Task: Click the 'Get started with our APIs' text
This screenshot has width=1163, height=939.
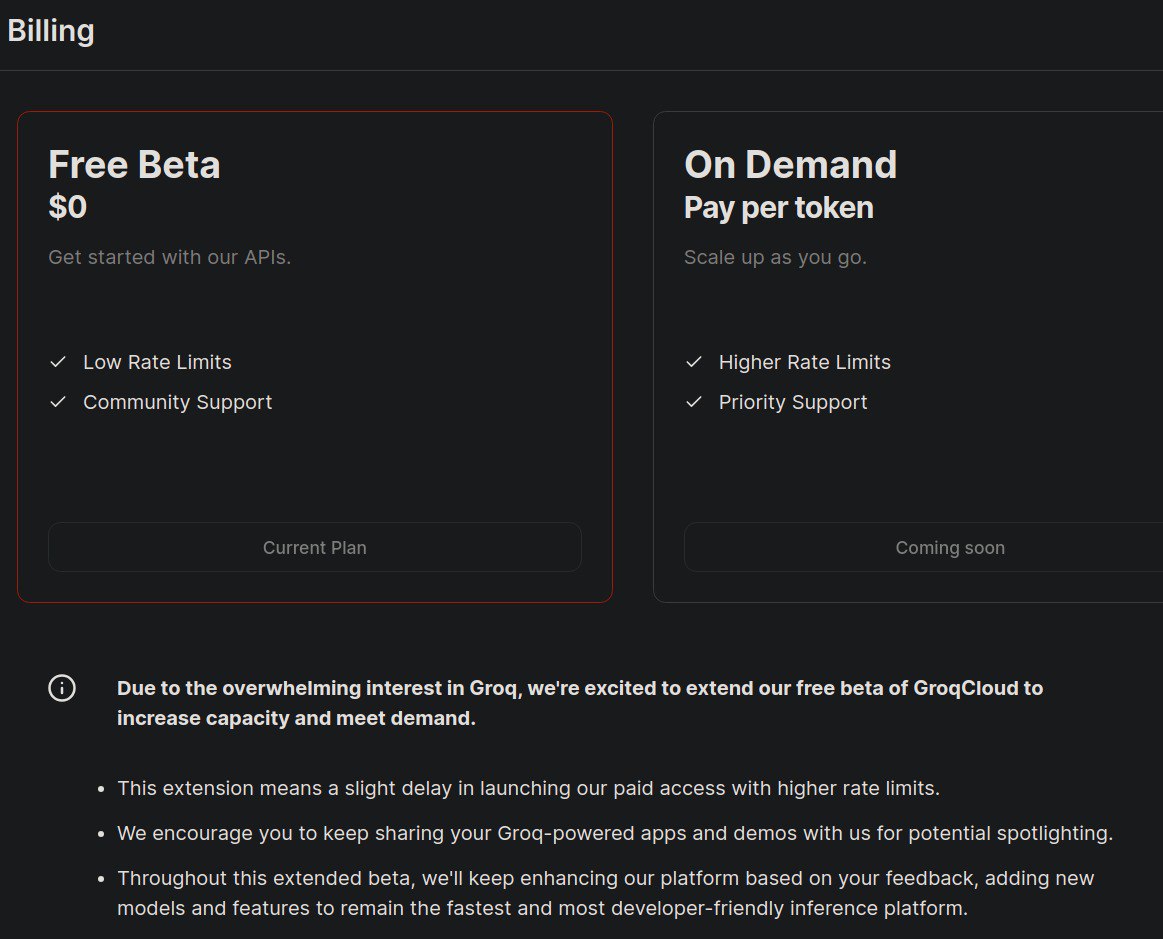Action: coord(170,257)
